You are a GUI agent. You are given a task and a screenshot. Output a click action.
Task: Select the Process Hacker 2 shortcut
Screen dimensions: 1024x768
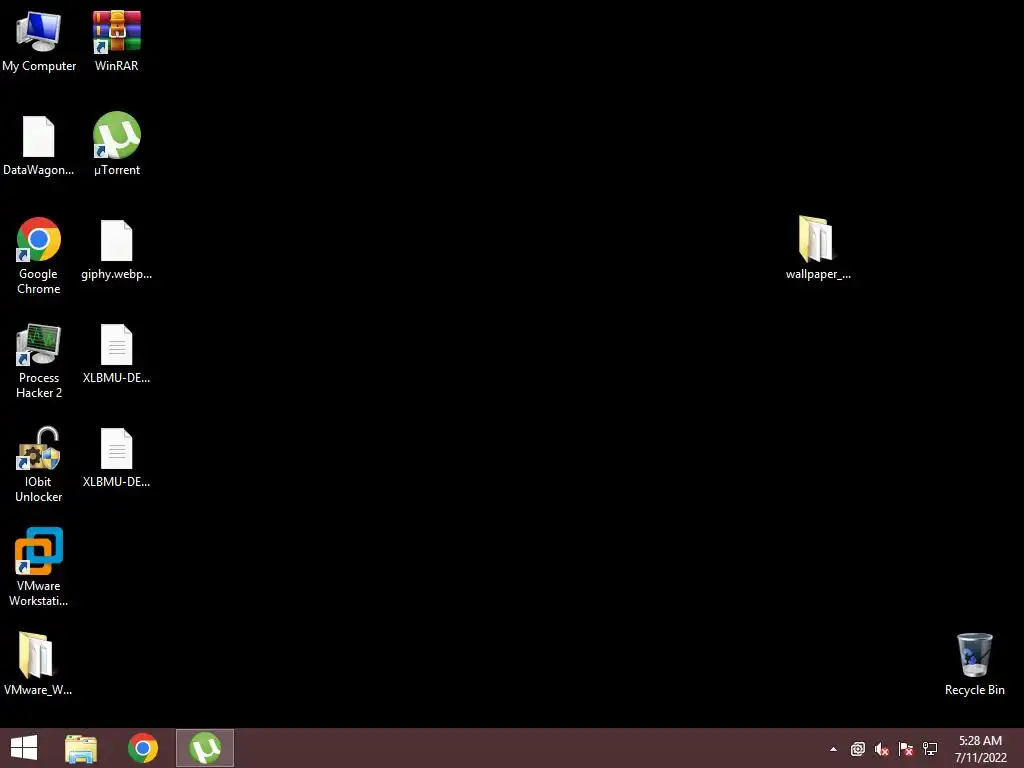click(39, 360)
